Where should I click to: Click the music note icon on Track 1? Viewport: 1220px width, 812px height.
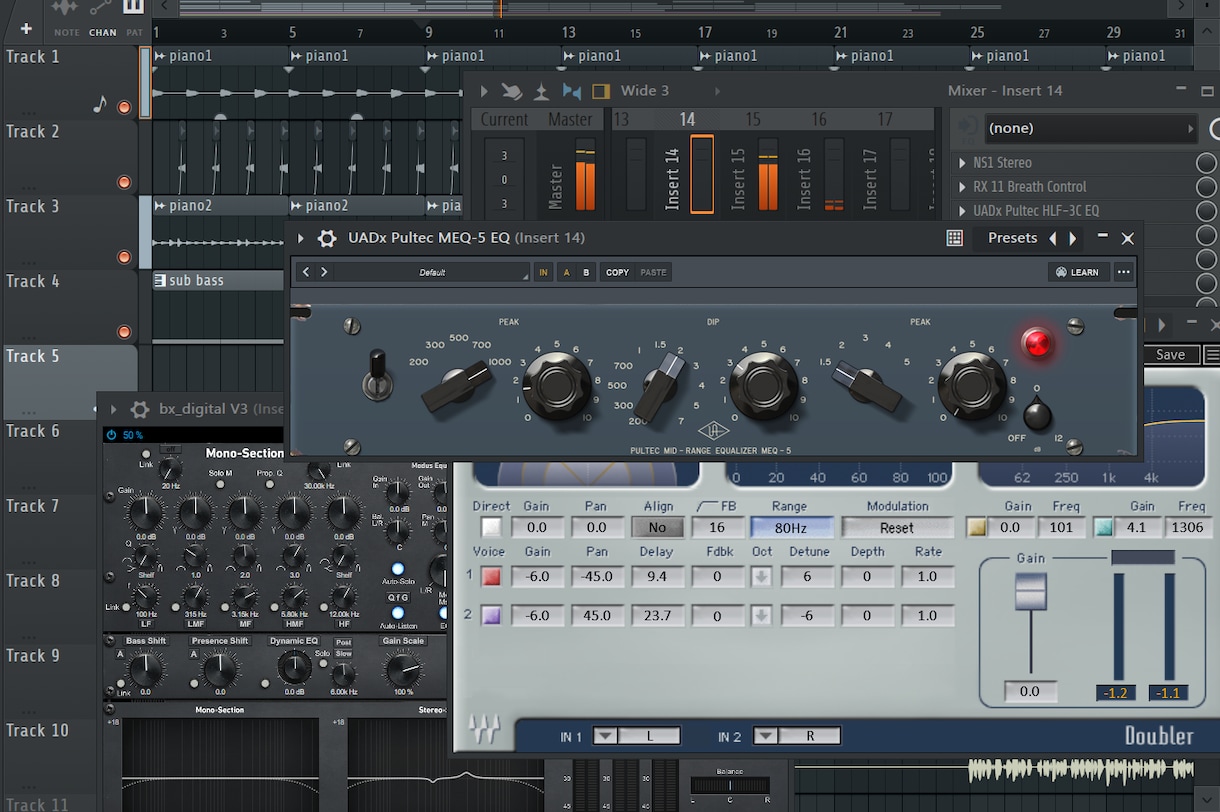pyautogui.click(x=100, y=104)
